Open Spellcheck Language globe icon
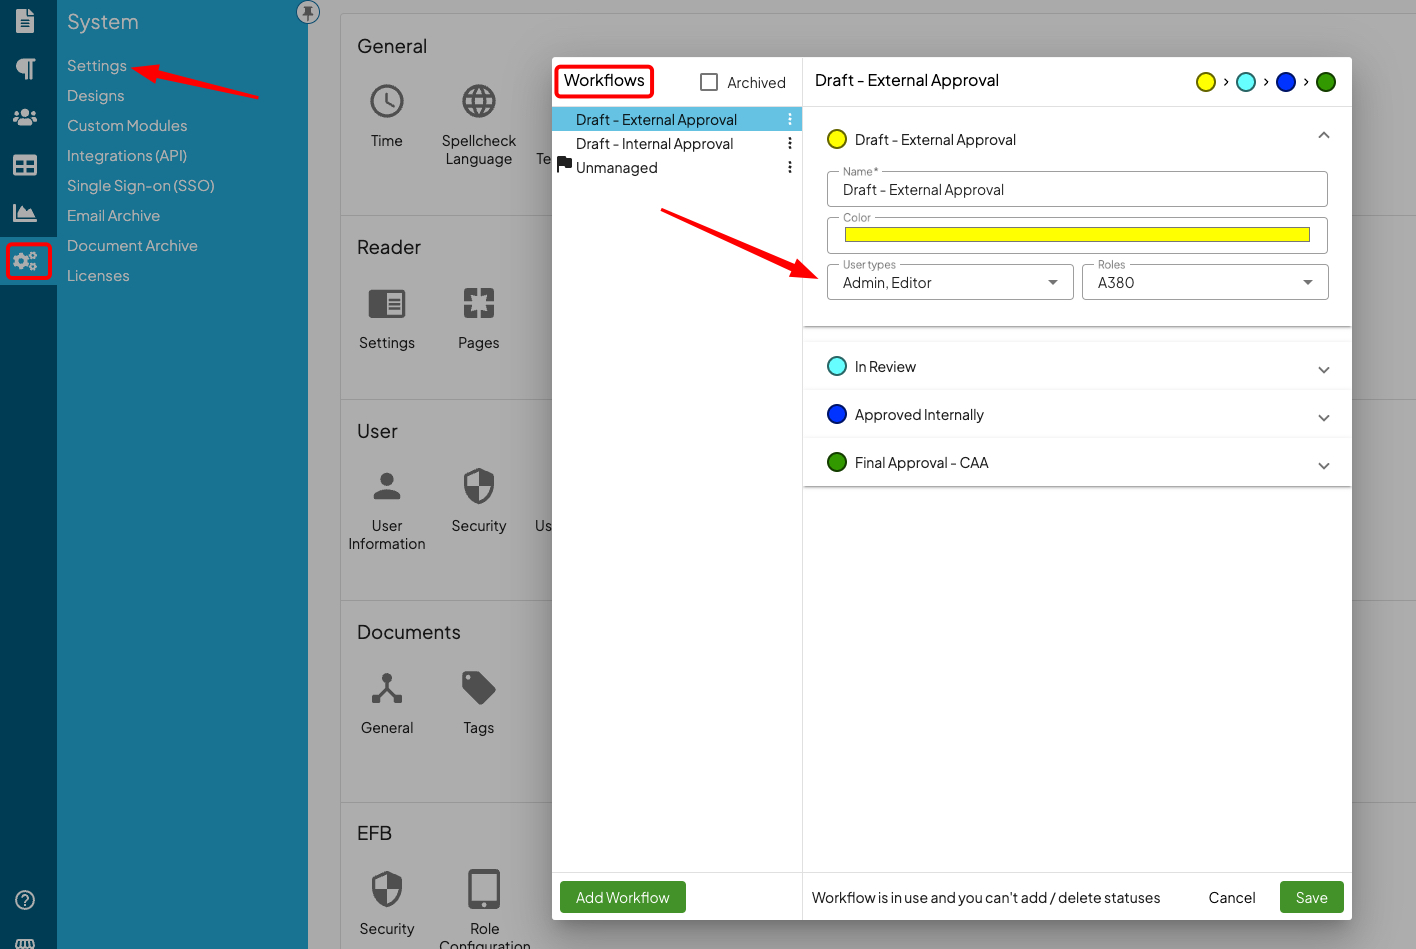Viewport: 1416px width, 949px height. 479,101
